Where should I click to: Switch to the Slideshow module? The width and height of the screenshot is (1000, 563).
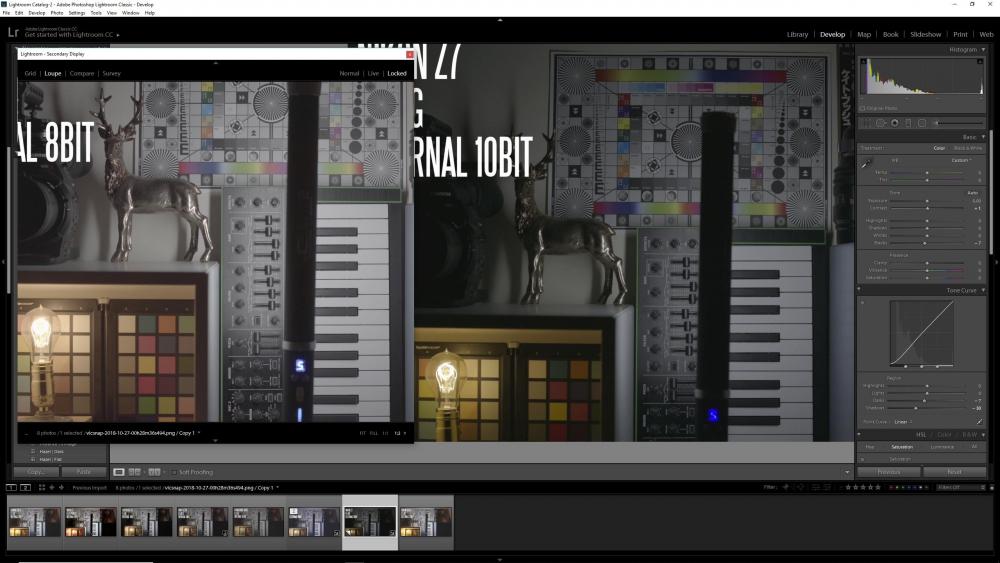pos(925,34)
